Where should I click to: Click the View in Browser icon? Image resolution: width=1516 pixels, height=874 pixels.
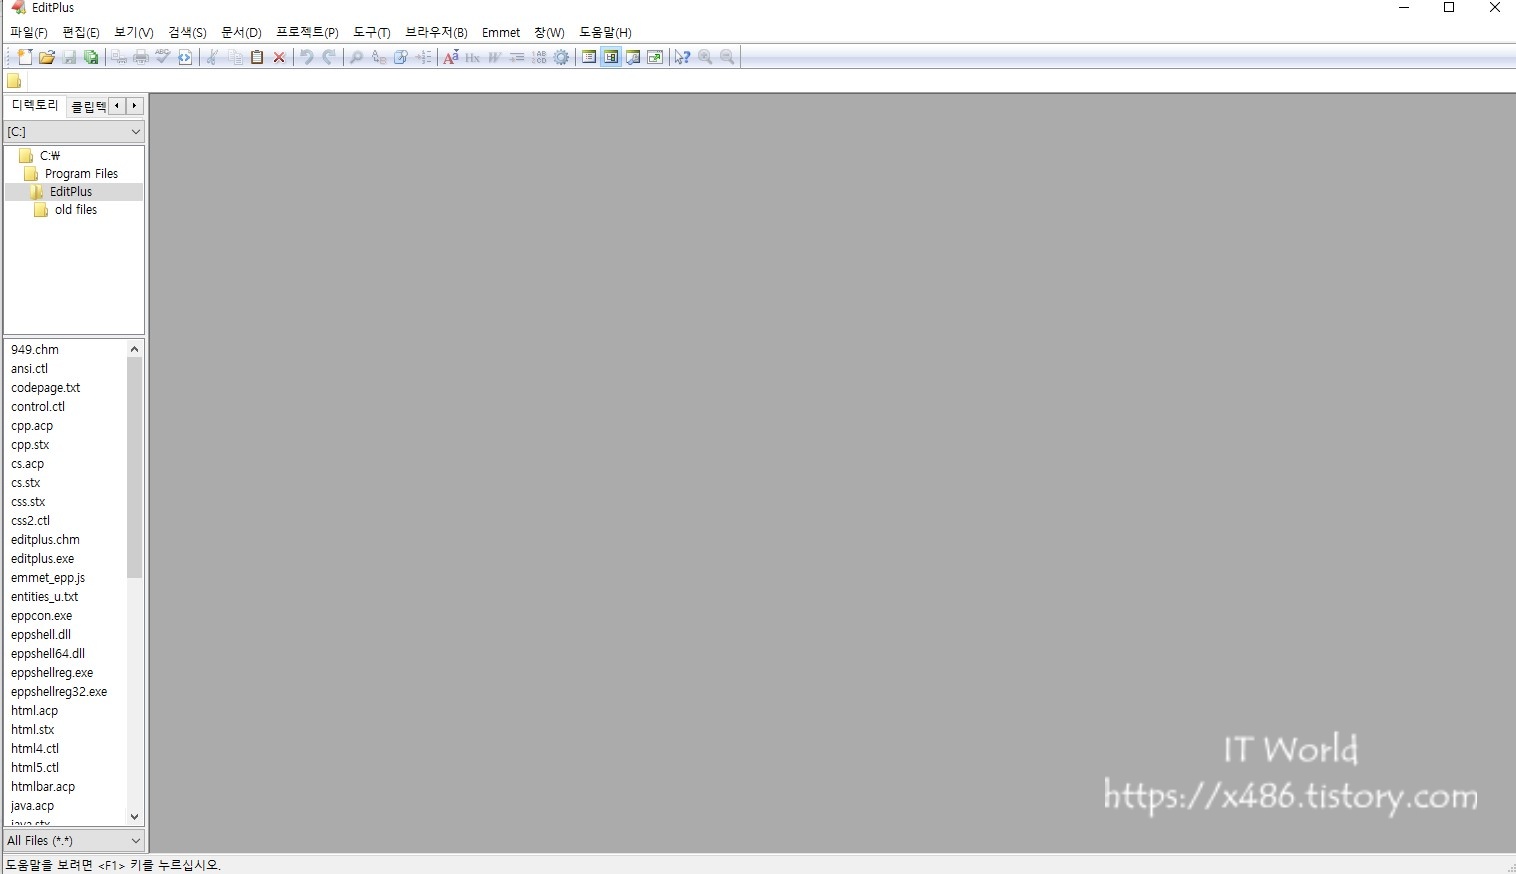185,57
